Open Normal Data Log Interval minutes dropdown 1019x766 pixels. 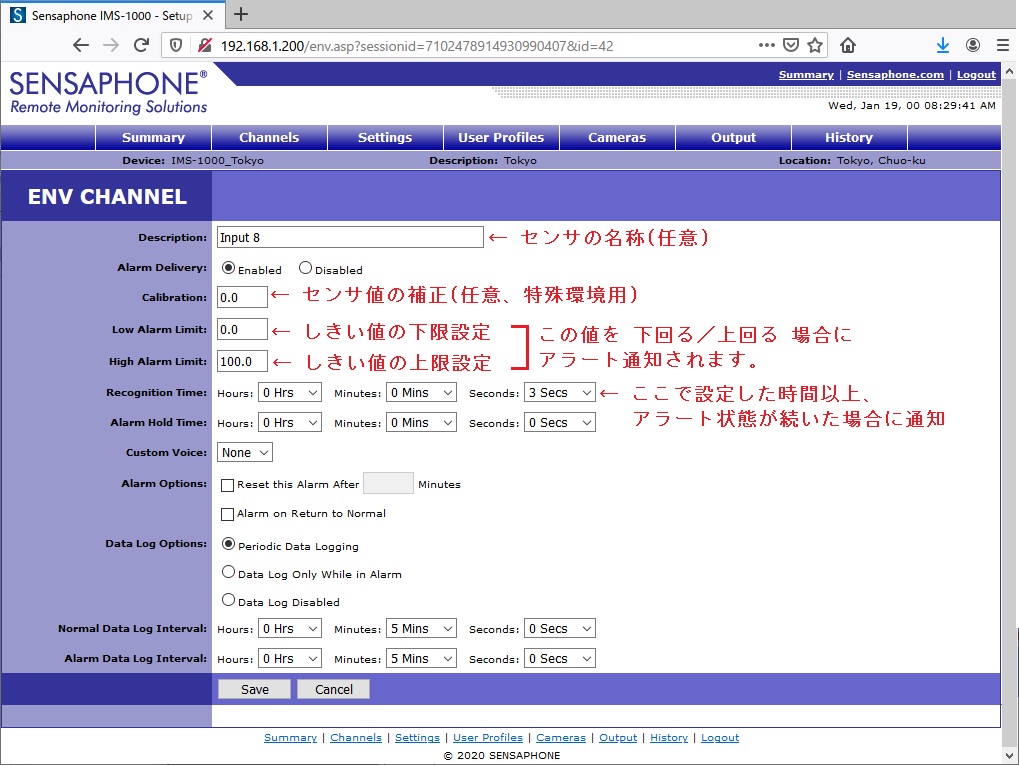(x=421, y=628)
